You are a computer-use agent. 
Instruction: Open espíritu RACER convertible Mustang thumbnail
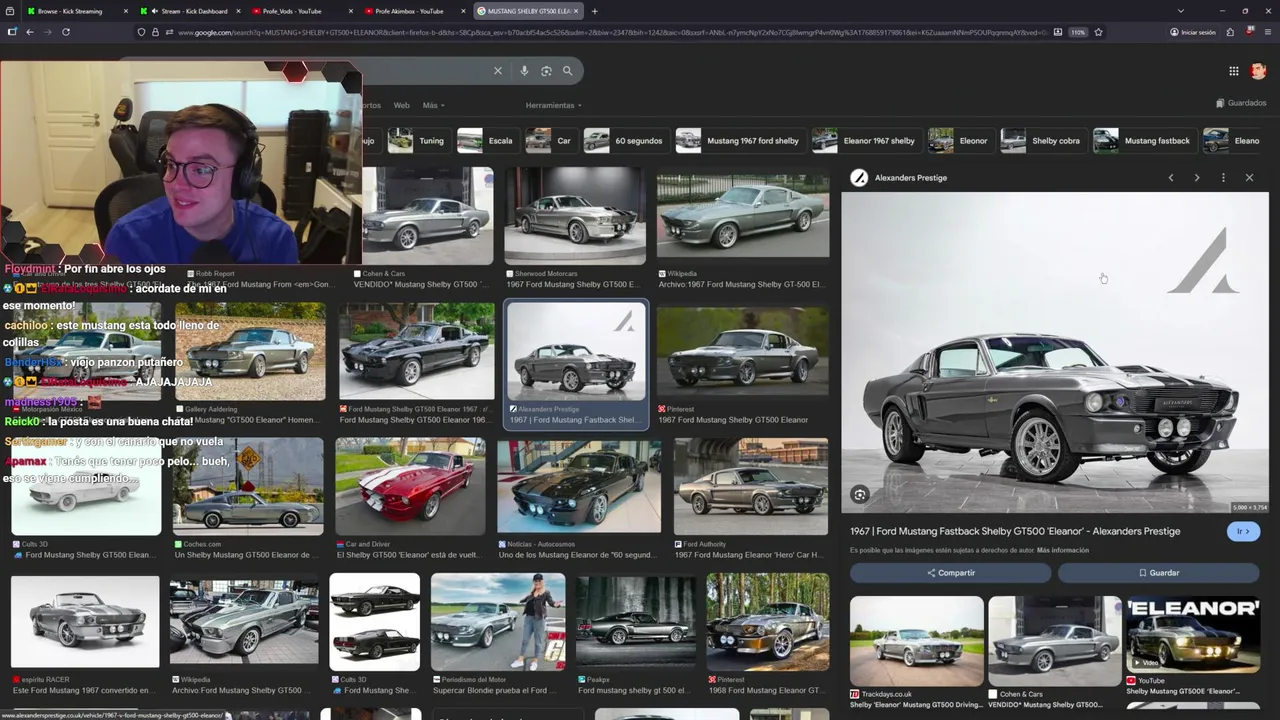click(85, 621)
